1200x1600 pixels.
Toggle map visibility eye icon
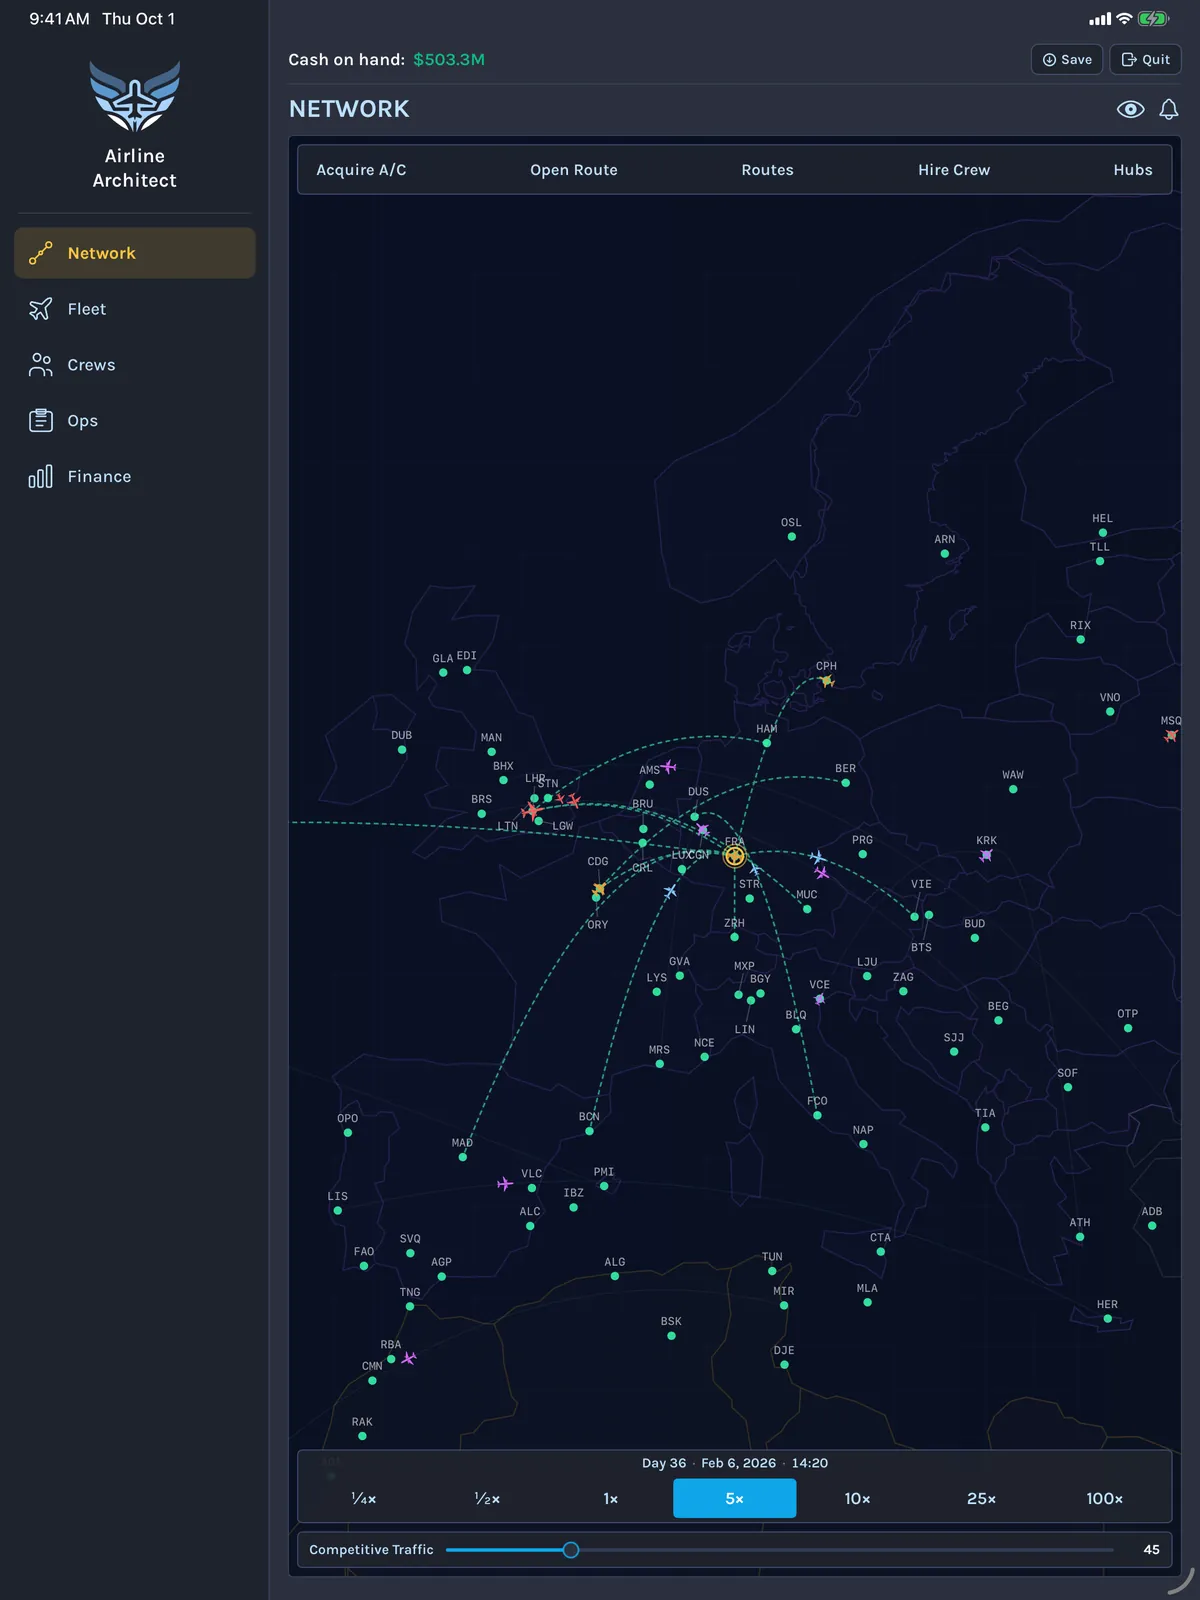1131,109
